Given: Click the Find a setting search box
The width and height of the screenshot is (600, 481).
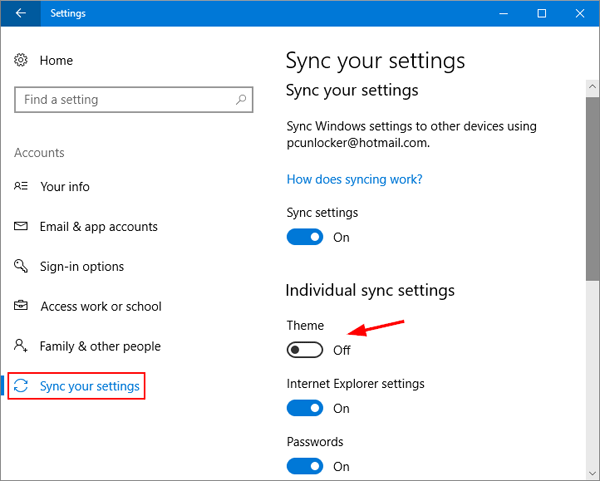Looking at the screenshot, I should [125, 100].
